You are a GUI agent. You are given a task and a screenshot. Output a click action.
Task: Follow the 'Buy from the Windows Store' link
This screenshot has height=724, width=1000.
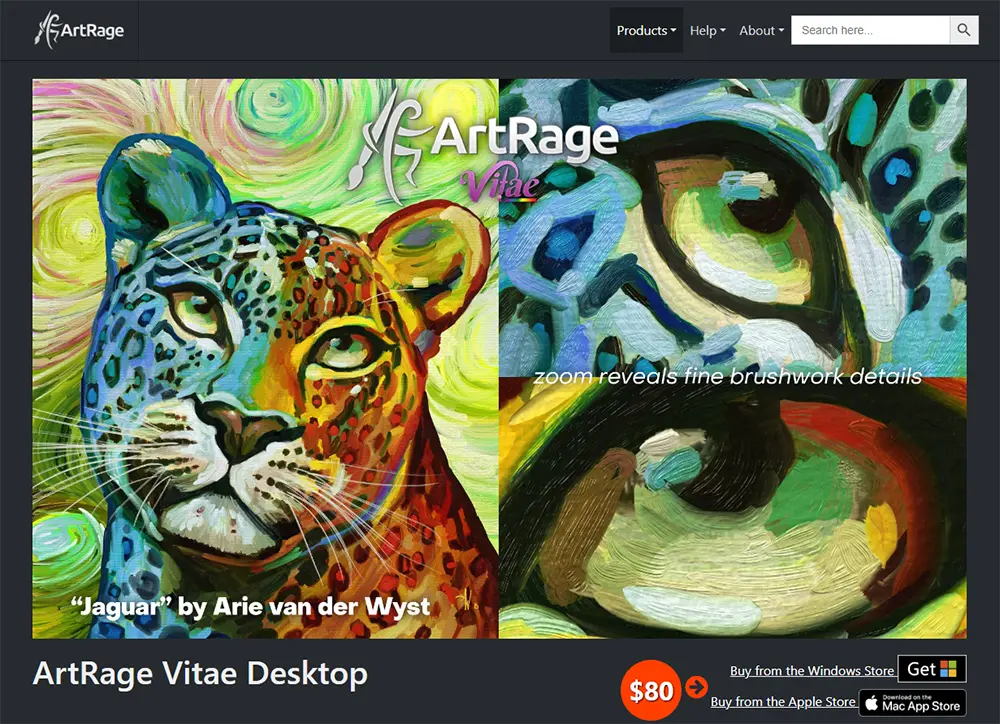[812, 670]
